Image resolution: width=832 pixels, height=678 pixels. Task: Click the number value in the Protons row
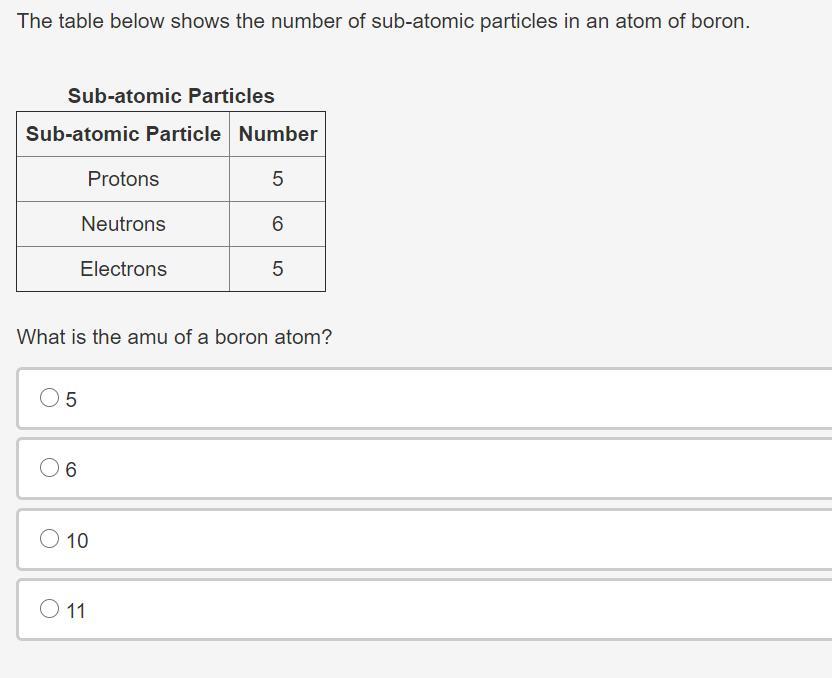[277, 179]
